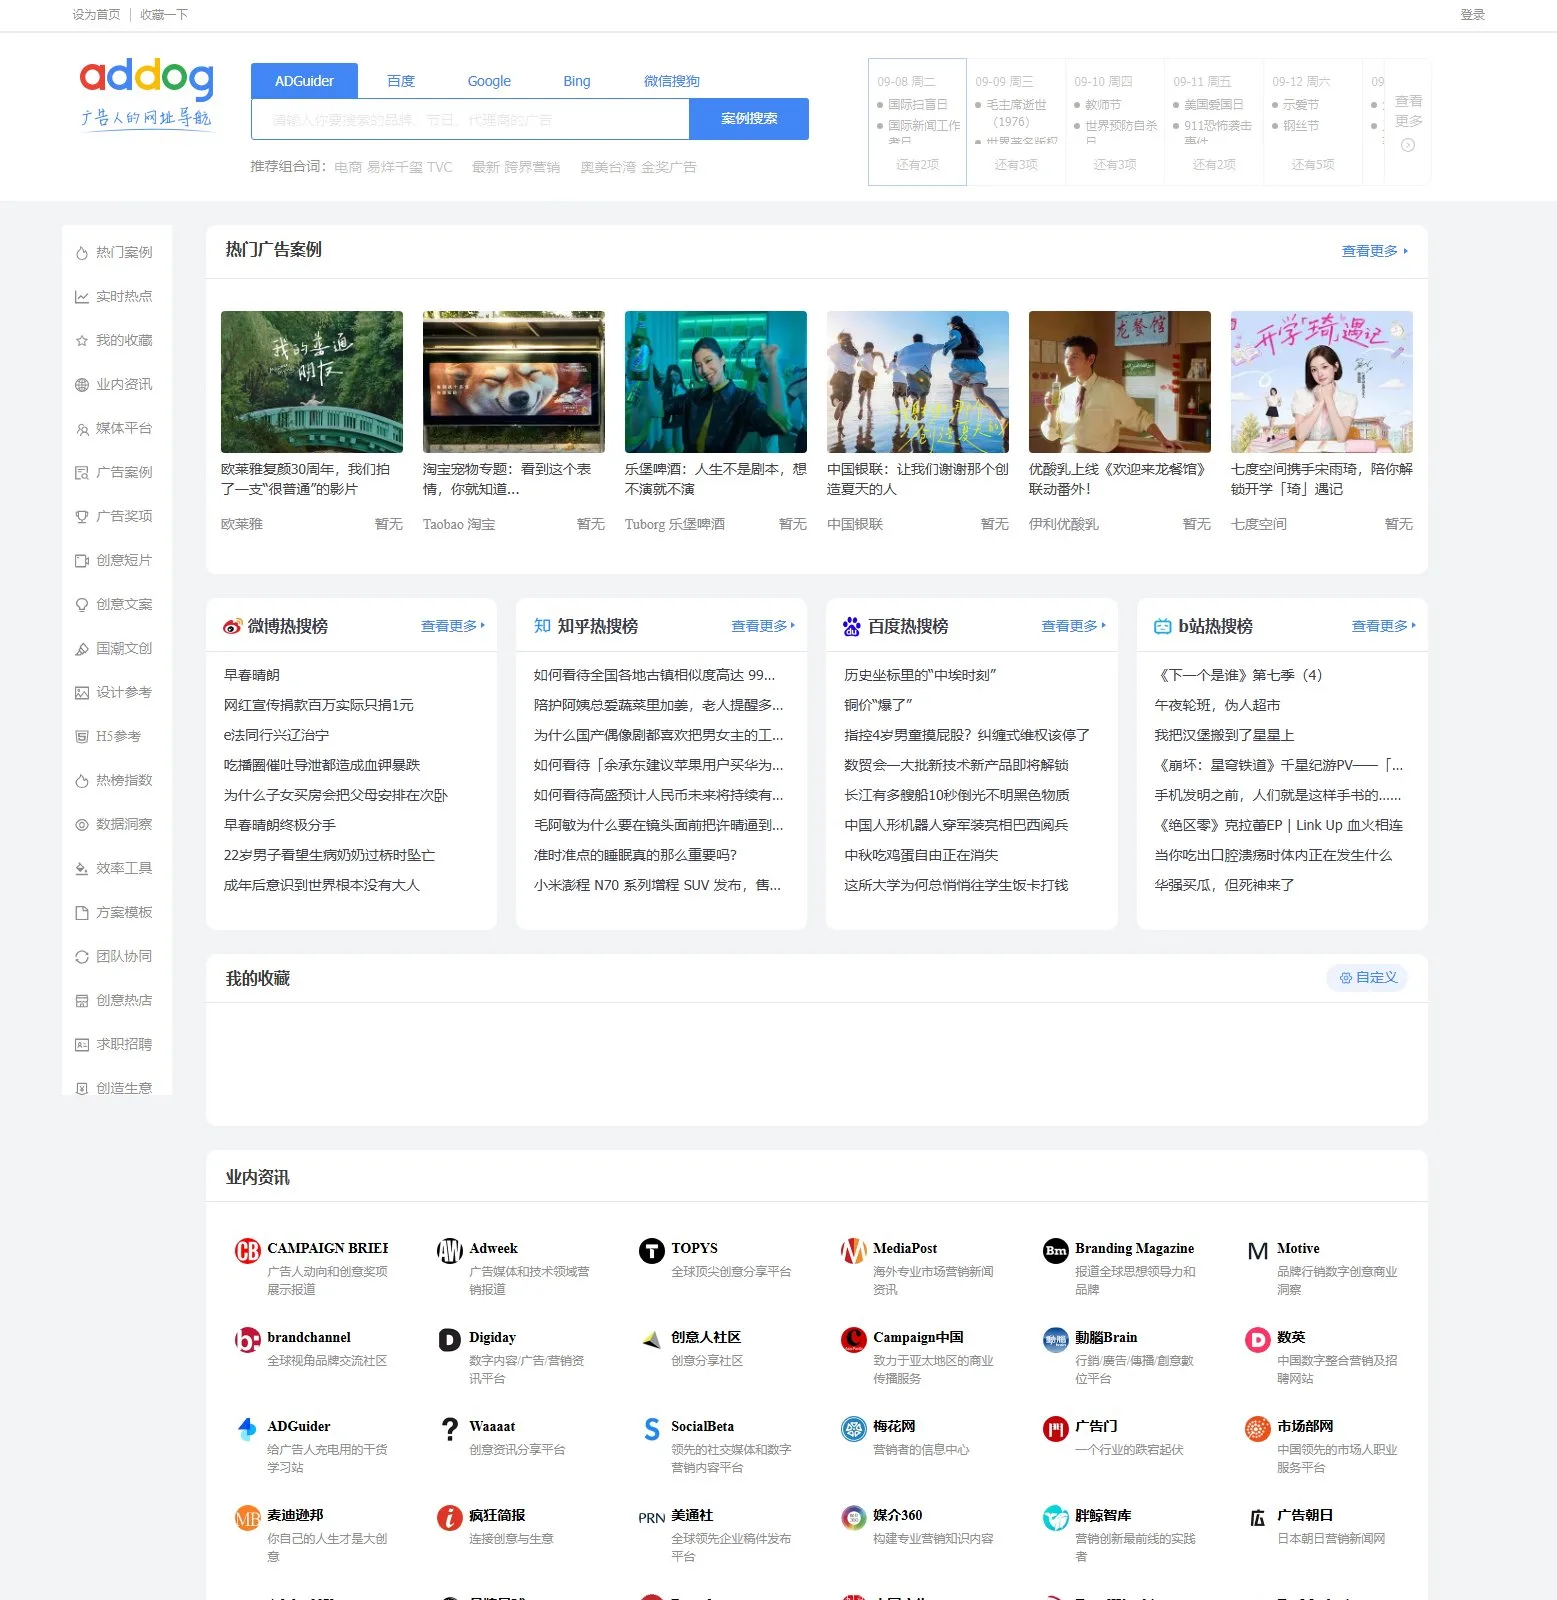Click the 收藏一下 link

[x=164, y=15]
